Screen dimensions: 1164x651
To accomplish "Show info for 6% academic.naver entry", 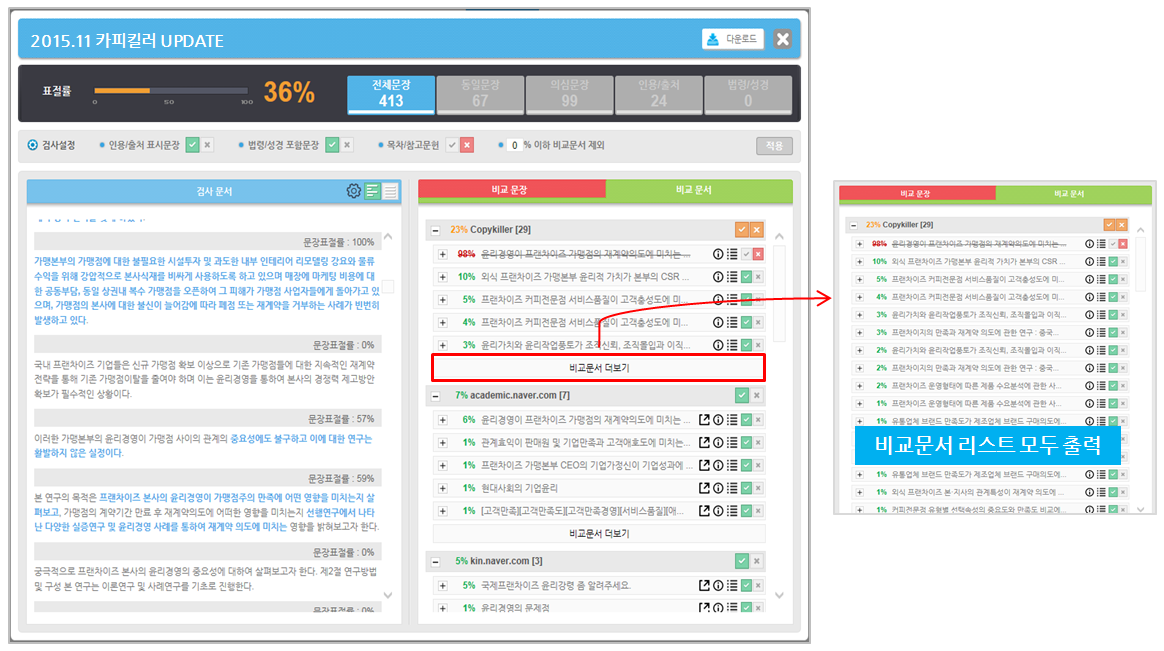I will (718, 419).
